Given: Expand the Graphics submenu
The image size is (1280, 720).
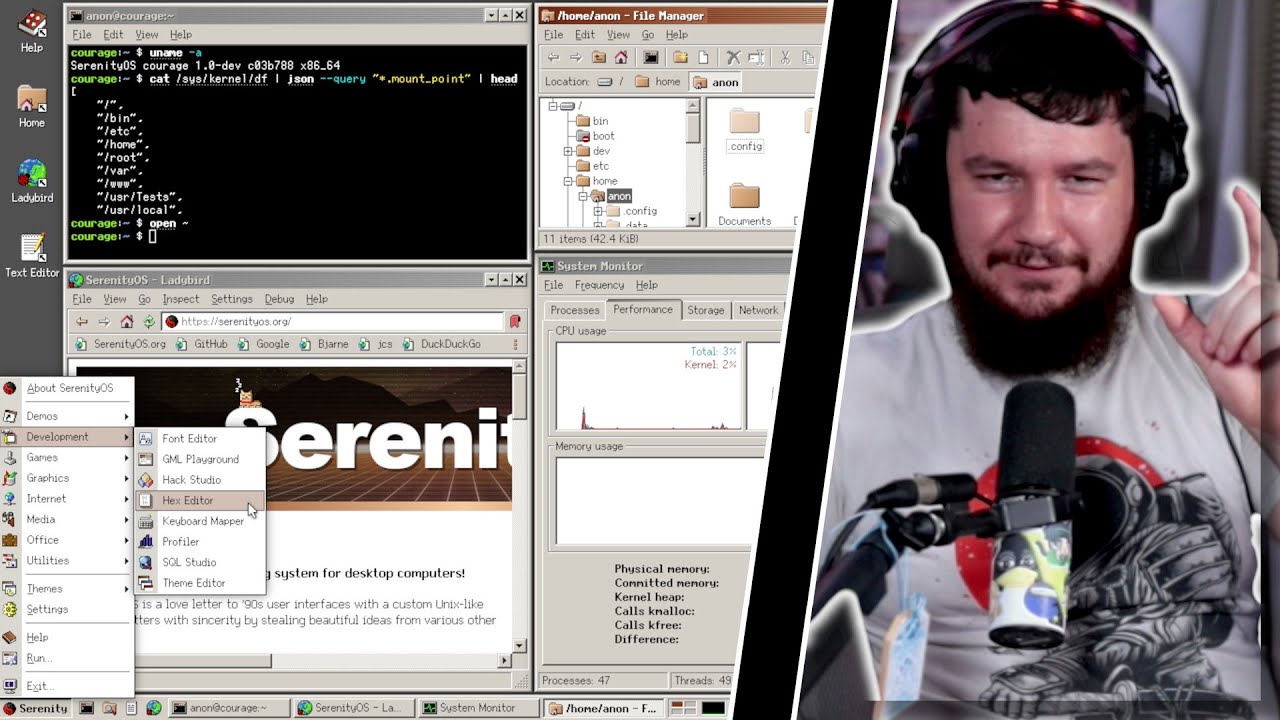Looking at the screenshot, I should tap(67, 478).
